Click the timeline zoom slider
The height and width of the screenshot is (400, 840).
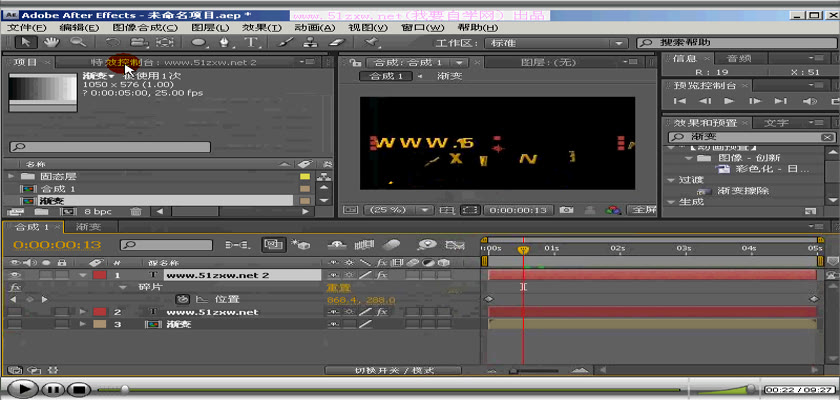pos(535,370)
